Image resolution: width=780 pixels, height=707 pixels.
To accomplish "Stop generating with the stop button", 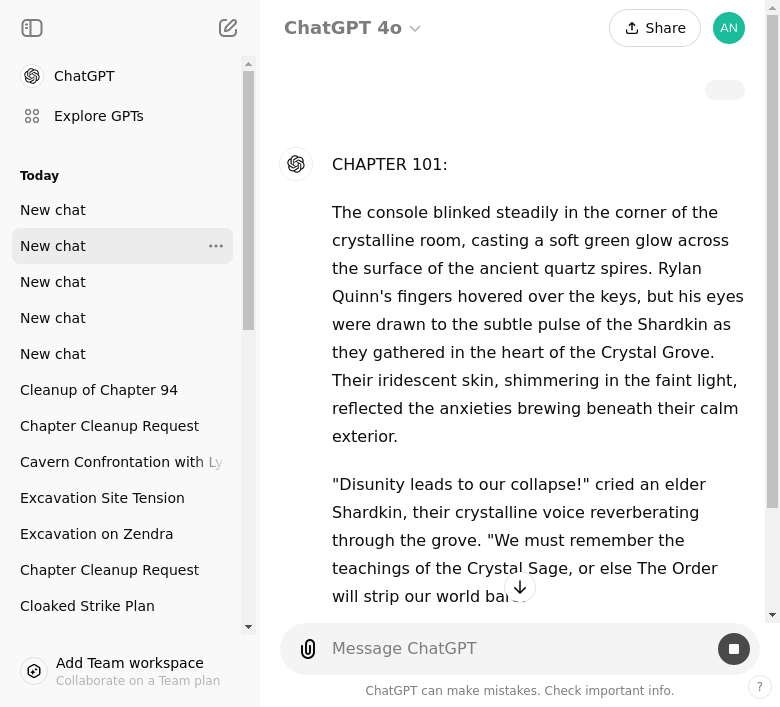I will tap(734, 649).
